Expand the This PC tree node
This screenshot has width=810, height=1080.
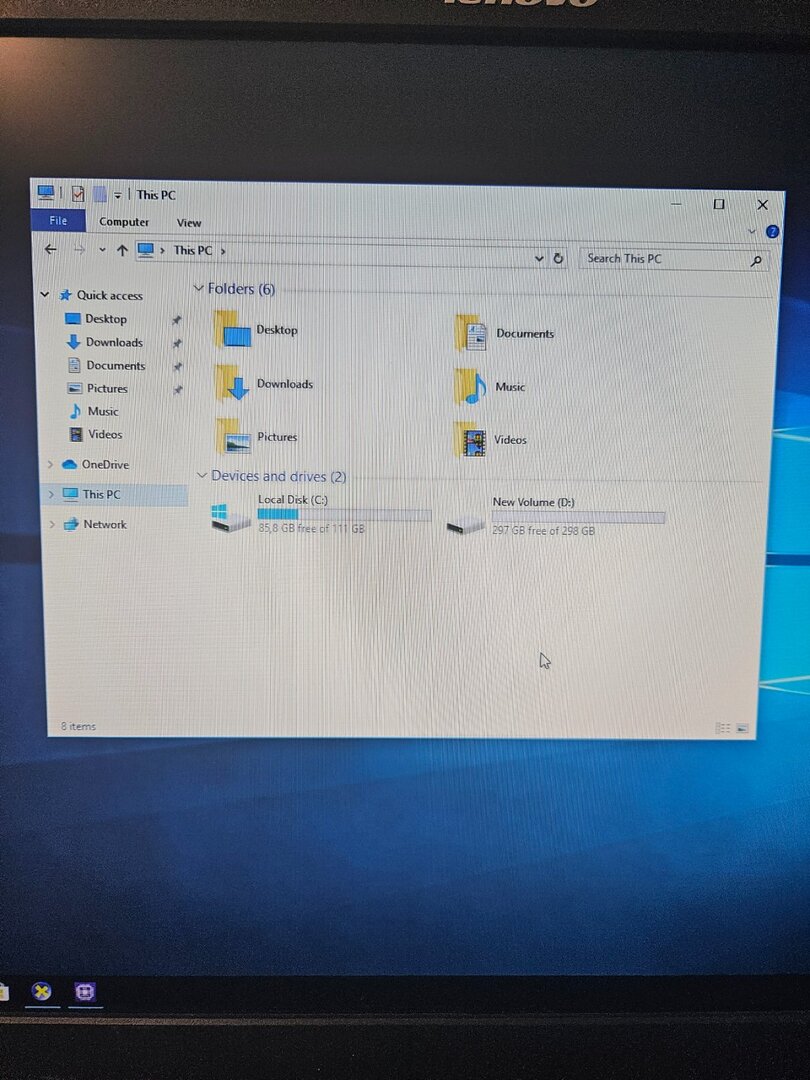pos(51,494)
